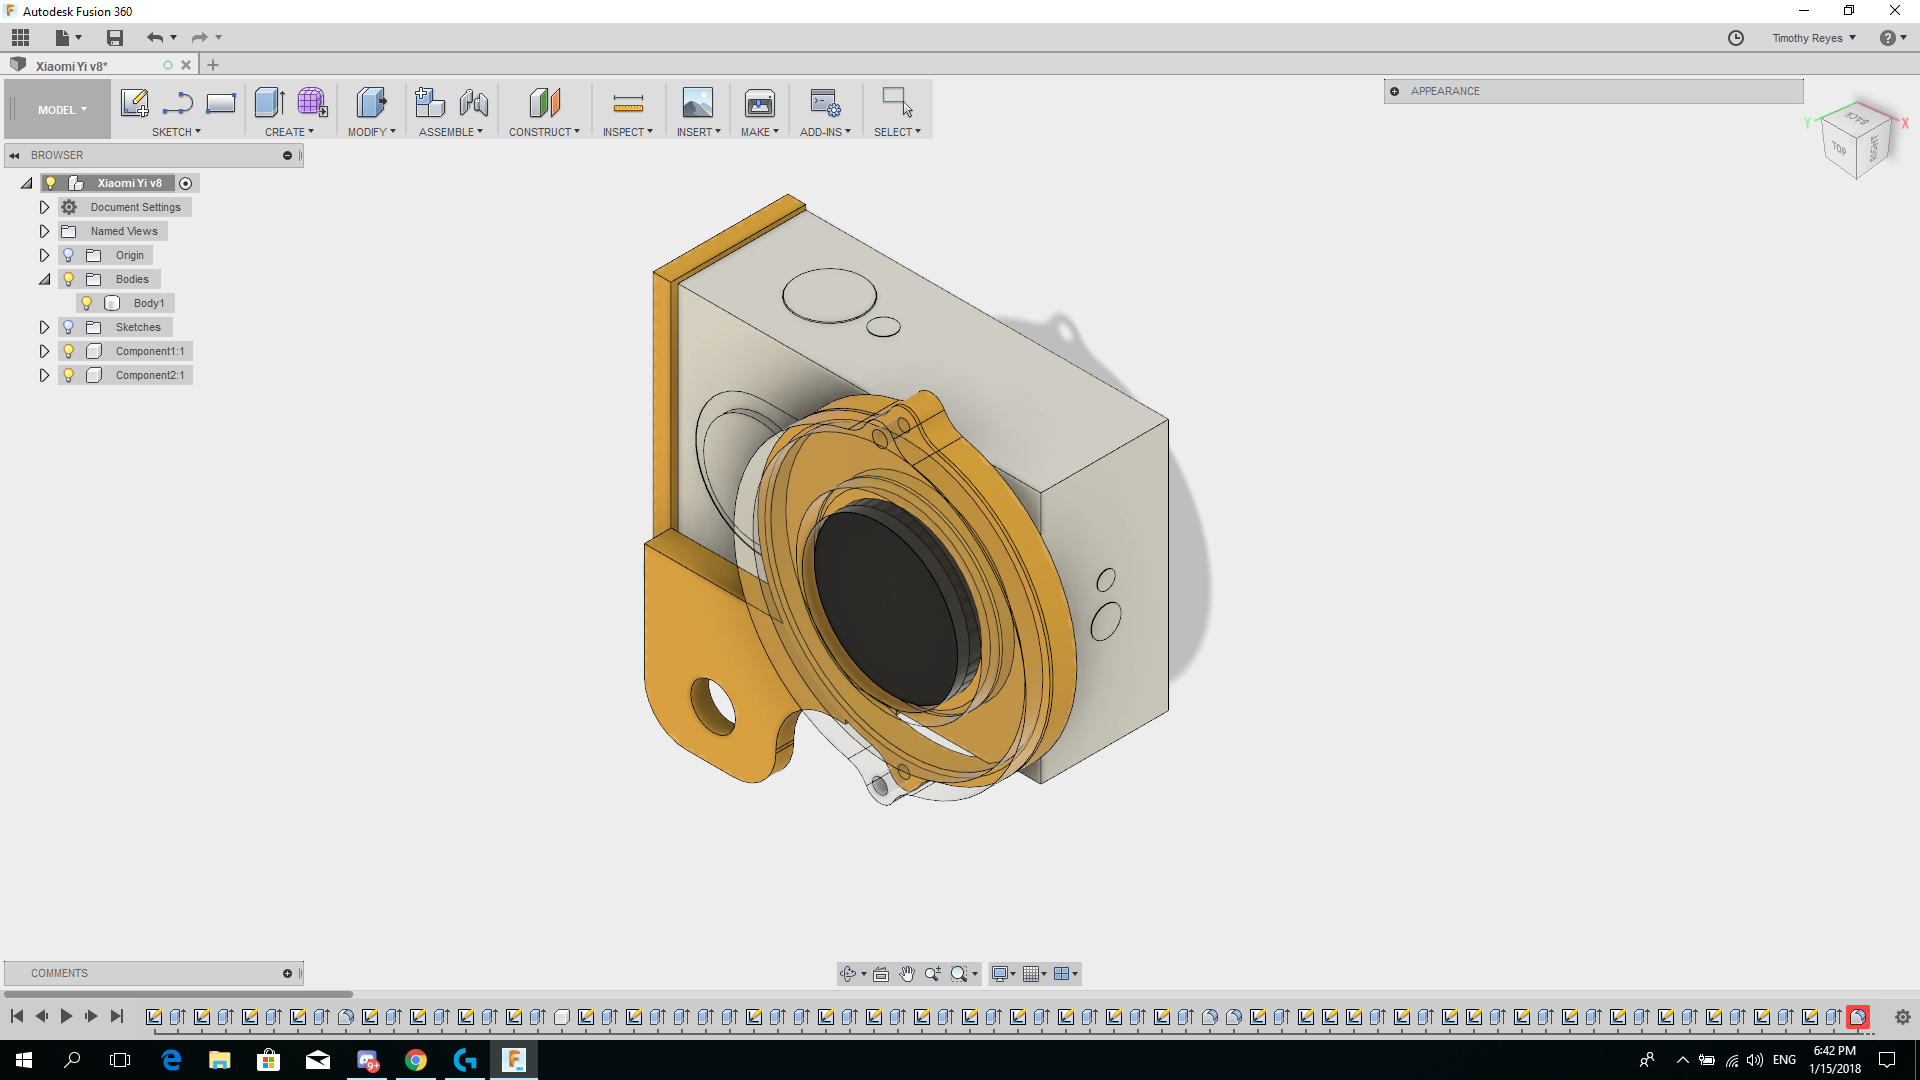Screen dimensions: 1920x1080
Task: Switch to the Xiaomi Yi v8 tab
Action: coord(70,65)
